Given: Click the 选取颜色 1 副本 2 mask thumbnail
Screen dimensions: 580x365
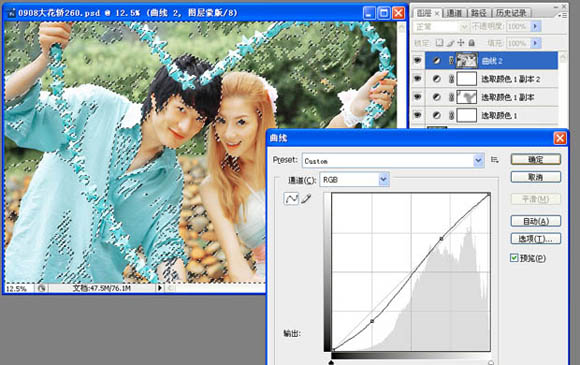Looking at the screenshot, I should tap(467, 79).
